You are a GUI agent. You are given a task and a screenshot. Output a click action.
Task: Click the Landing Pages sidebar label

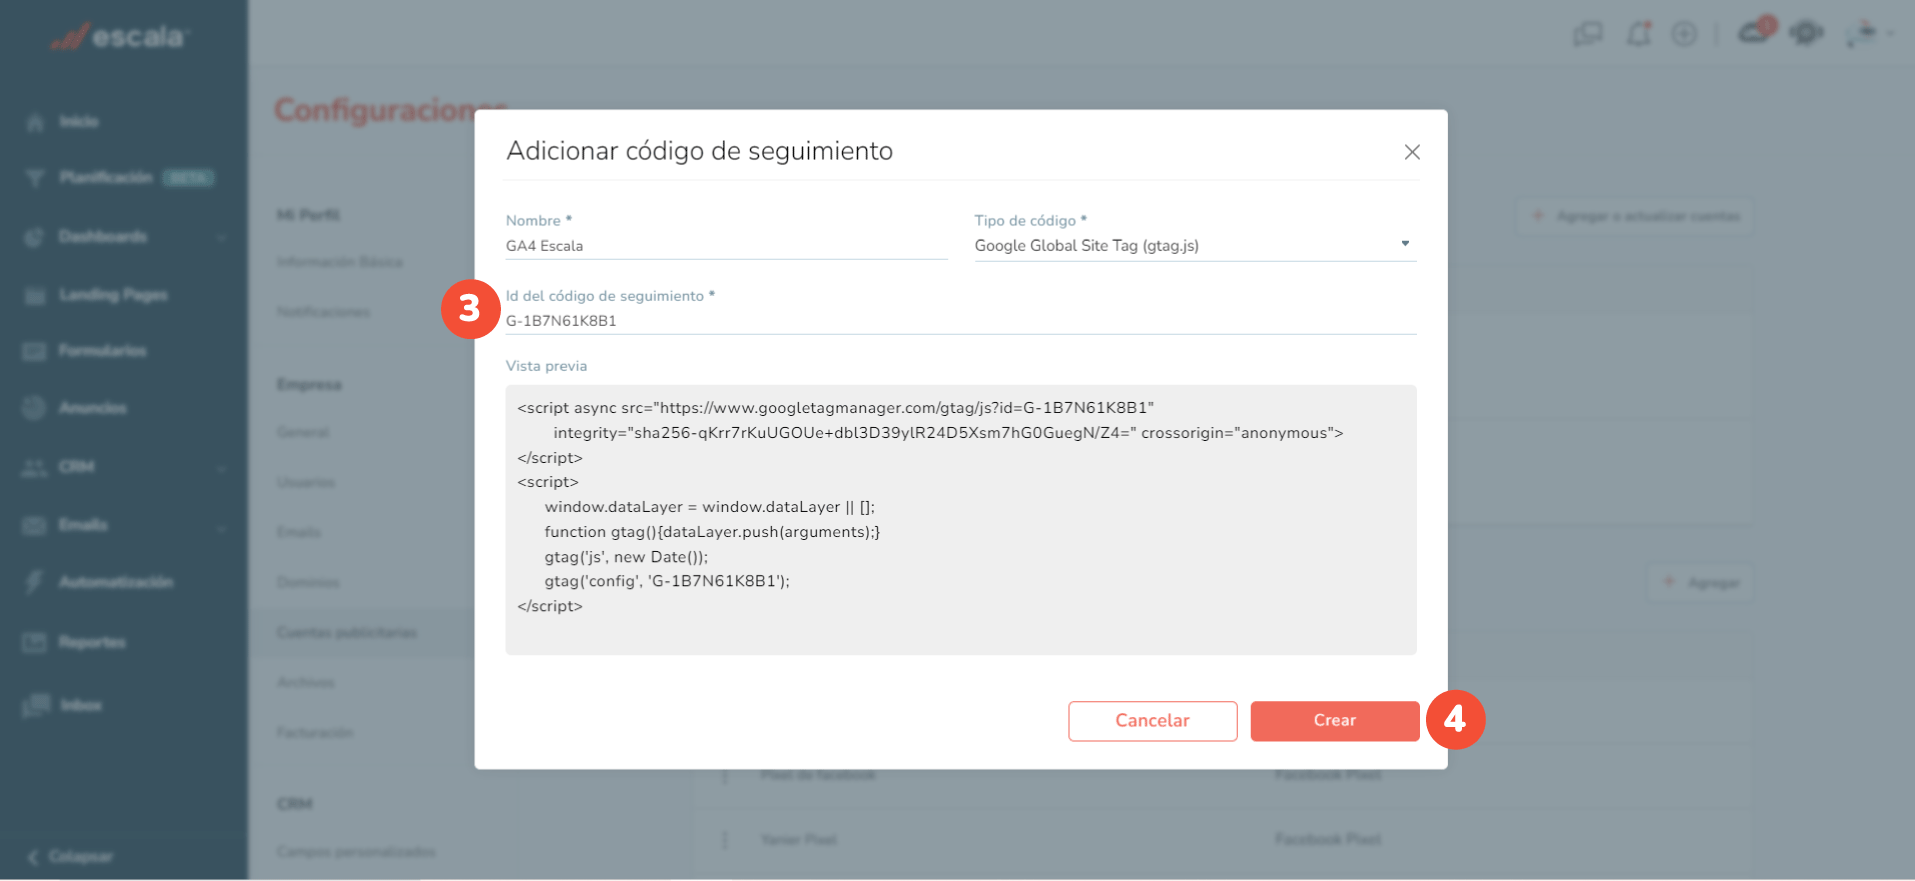113,295
